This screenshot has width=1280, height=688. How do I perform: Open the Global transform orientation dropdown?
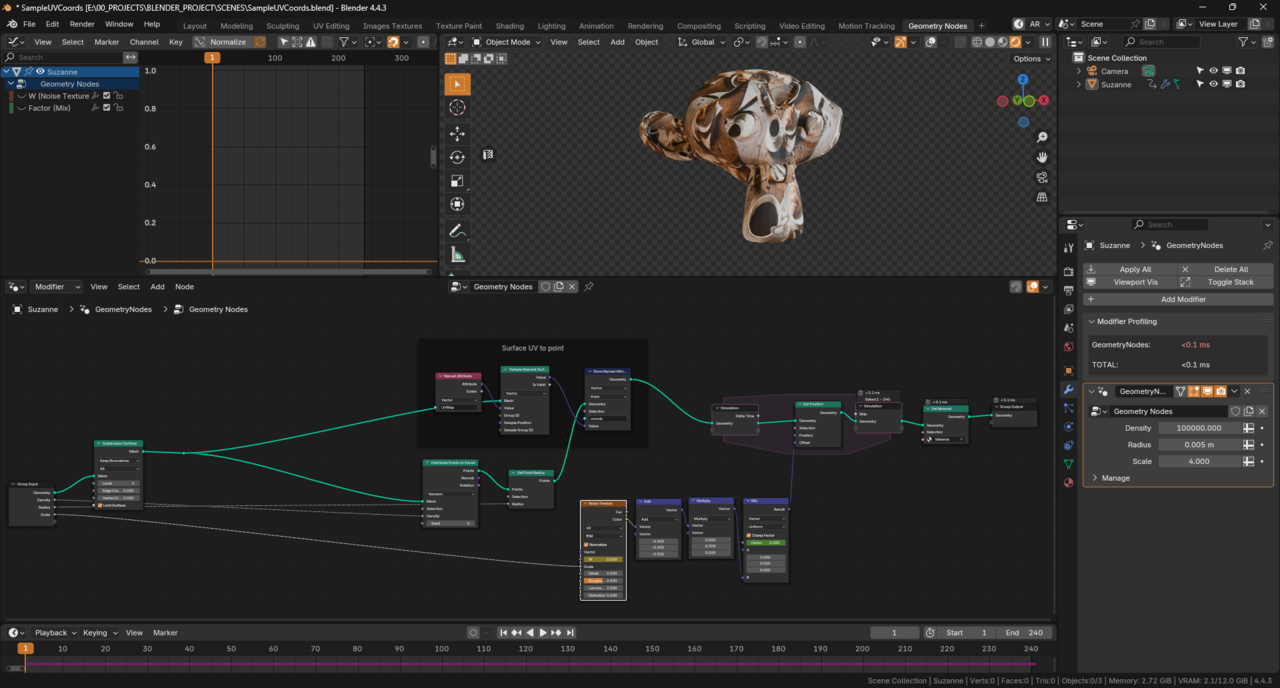(701, 42)
